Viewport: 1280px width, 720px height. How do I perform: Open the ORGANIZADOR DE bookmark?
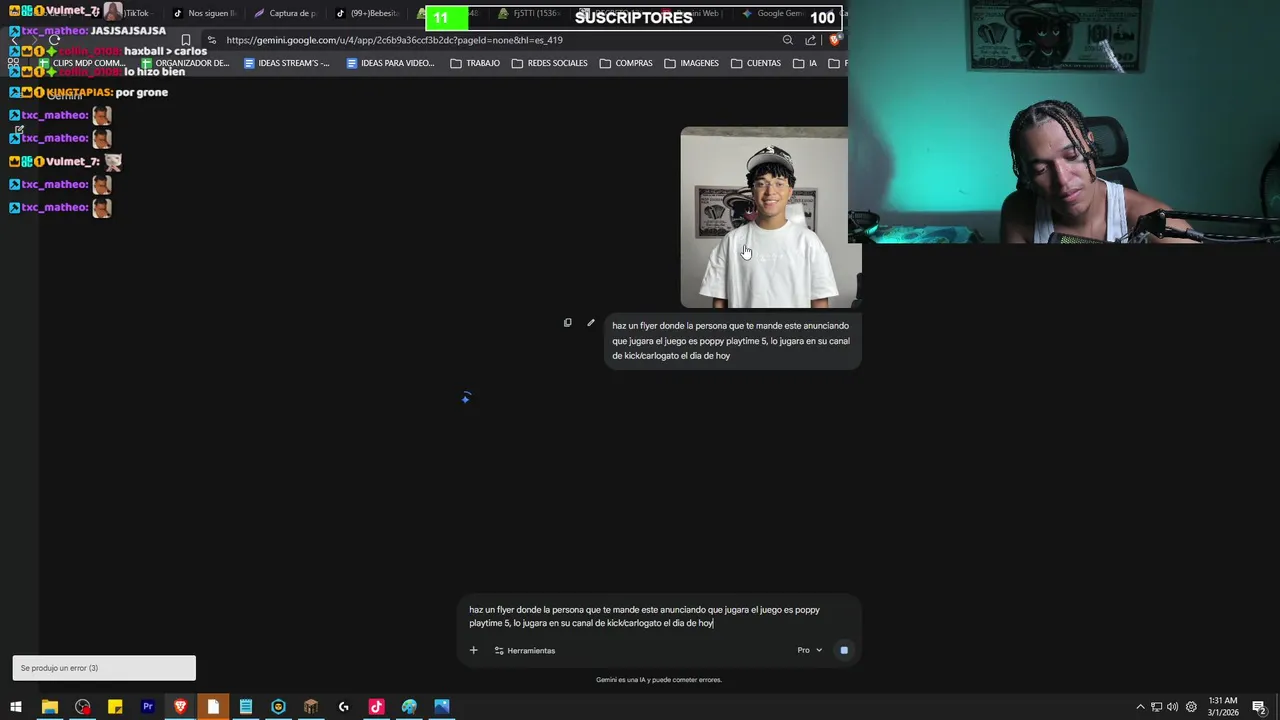(184, 63)
